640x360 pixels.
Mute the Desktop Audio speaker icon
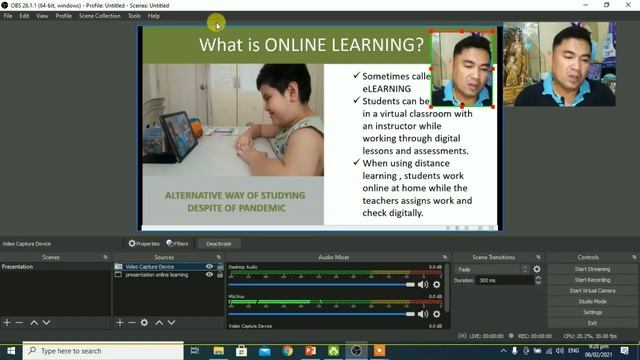(423, 284)
